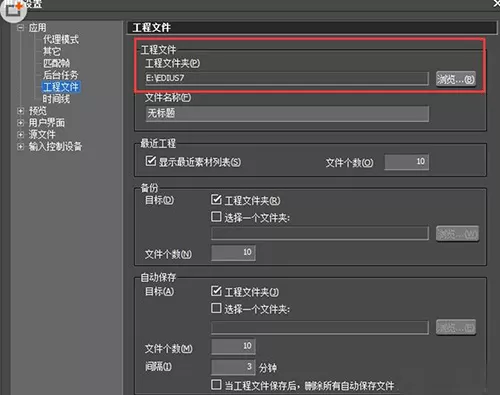Screen dimensions: 500x395
Task: Expand the 用户界面 tree node
Action: [x=21, y=123]
